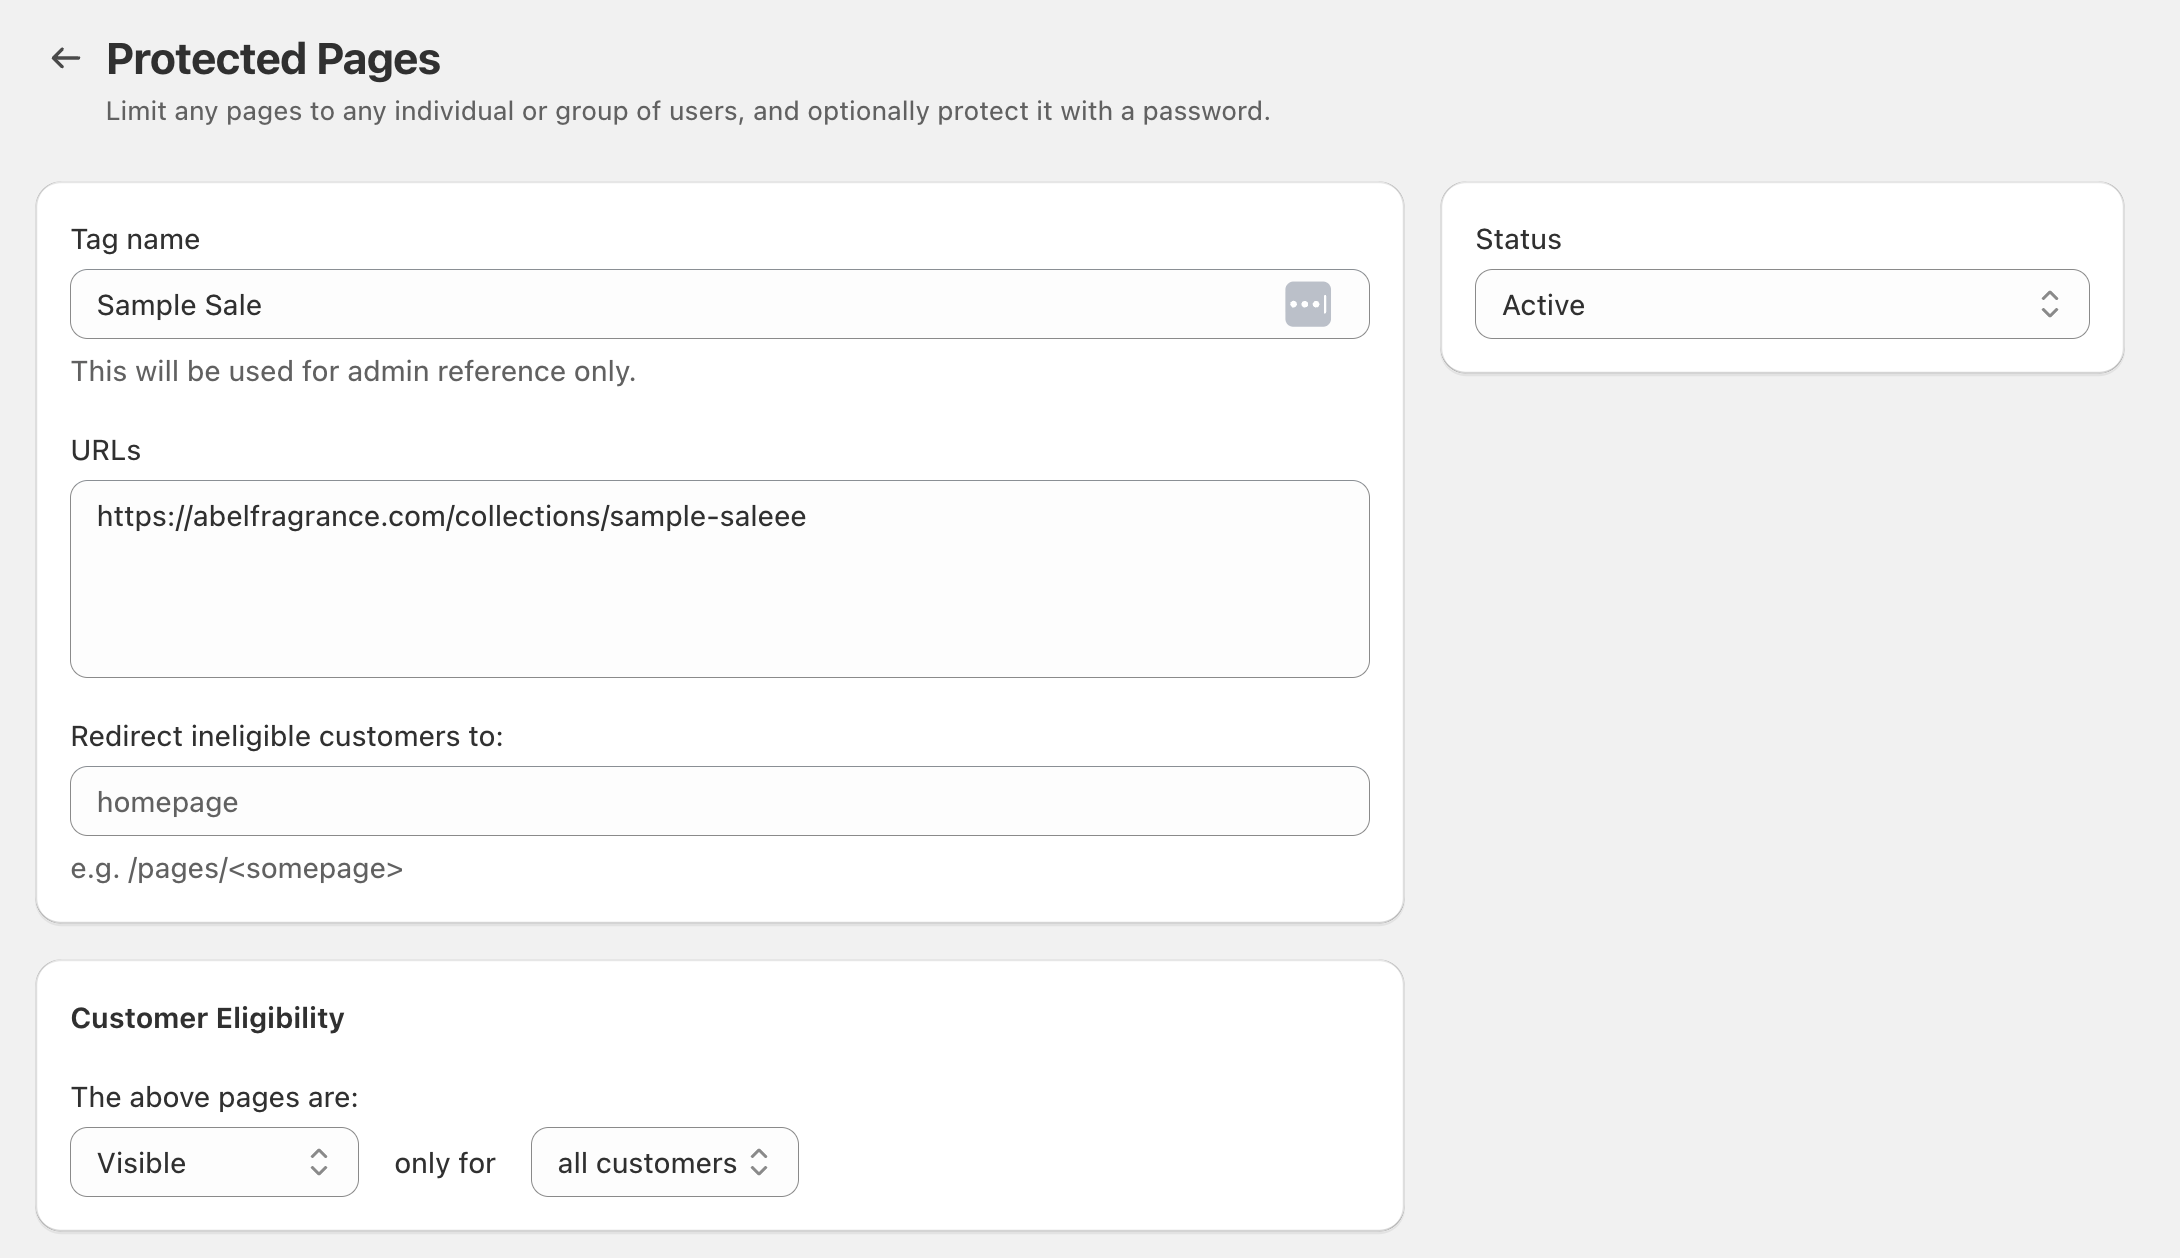Select the Customer Eligibility section heading
The height and width of the screenshot is (1258, 2180).
(x=207, y=1017)
